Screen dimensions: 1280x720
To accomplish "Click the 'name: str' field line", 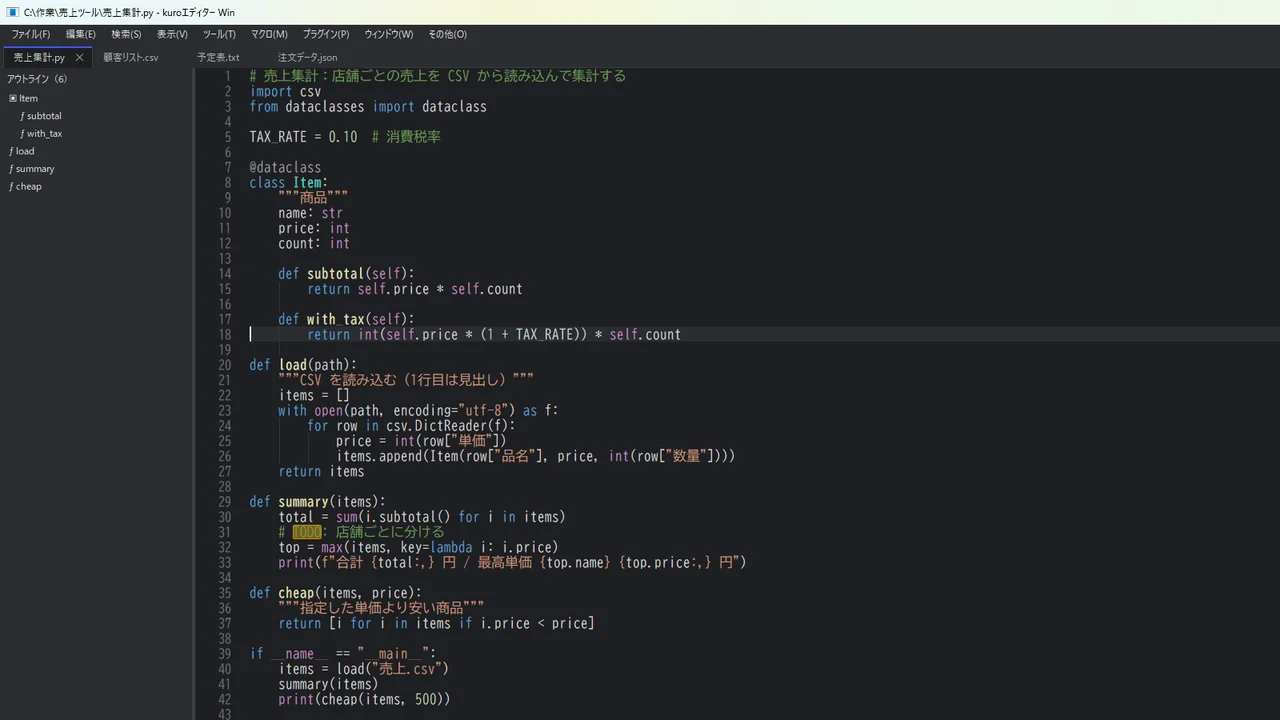I will click(311, 213).
